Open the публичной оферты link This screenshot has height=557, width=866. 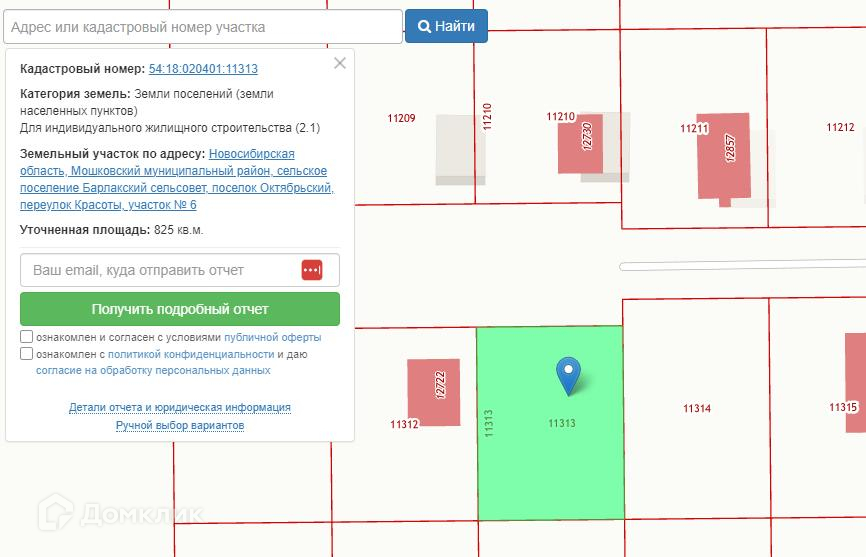(272, 337)
